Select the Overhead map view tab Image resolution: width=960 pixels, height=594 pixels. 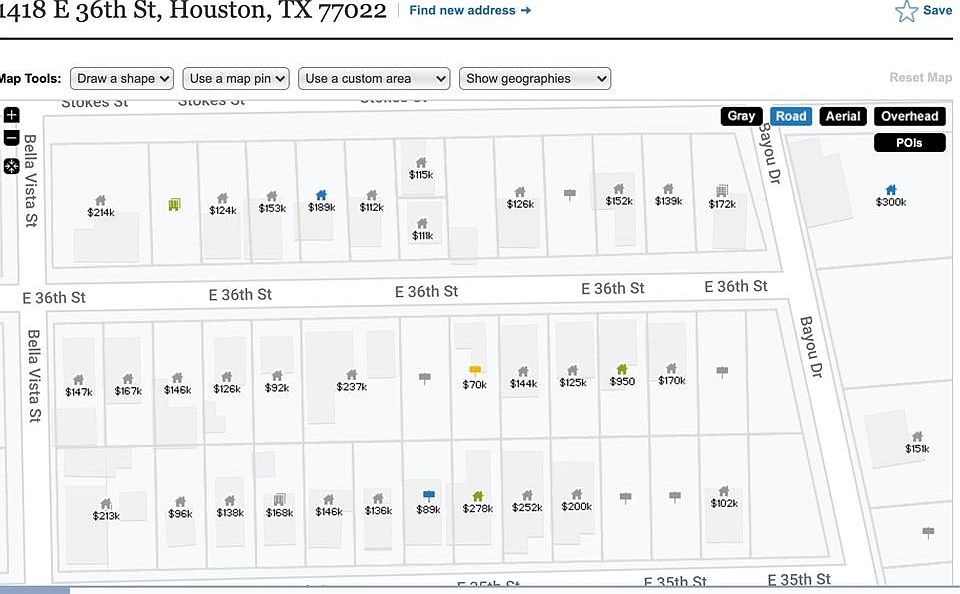point(909,116)
